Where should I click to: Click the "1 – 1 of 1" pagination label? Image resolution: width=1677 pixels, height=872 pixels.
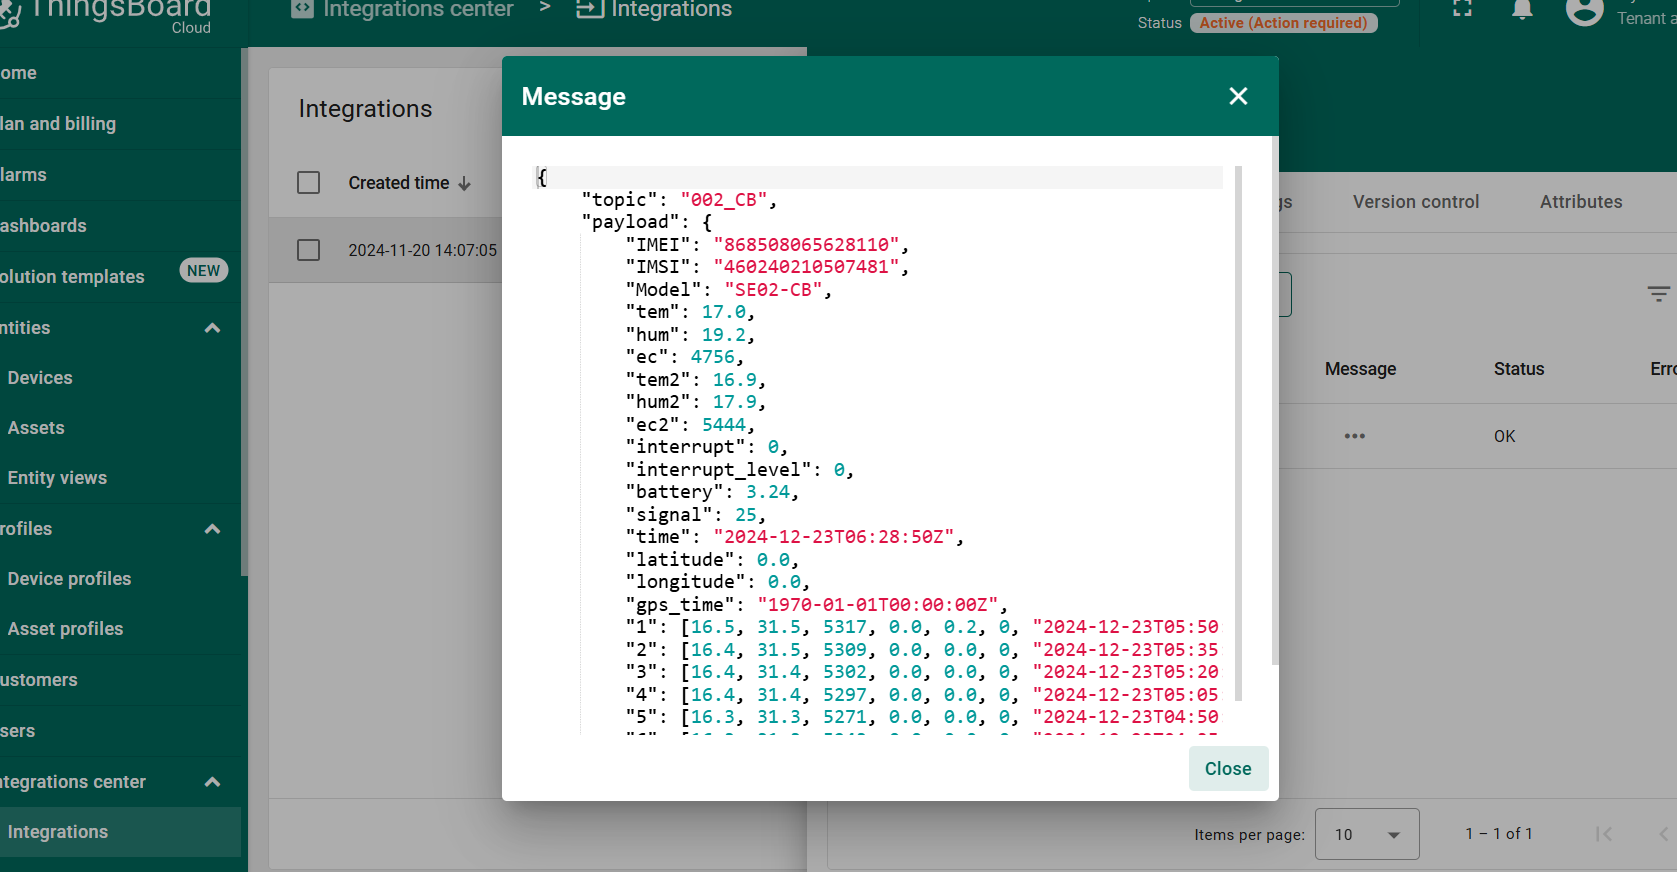[1499, 834]
